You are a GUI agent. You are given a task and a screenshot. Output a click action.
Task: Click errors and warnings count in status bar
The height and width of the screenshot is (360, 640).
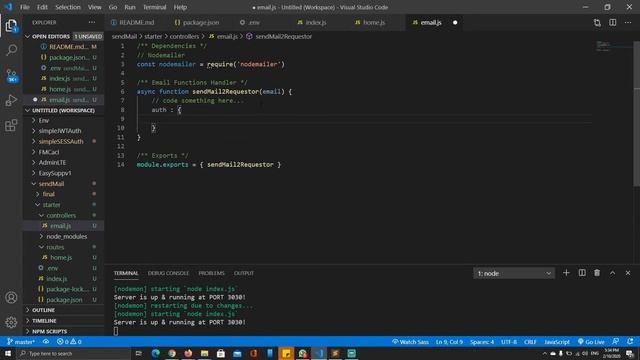point(69,342)
